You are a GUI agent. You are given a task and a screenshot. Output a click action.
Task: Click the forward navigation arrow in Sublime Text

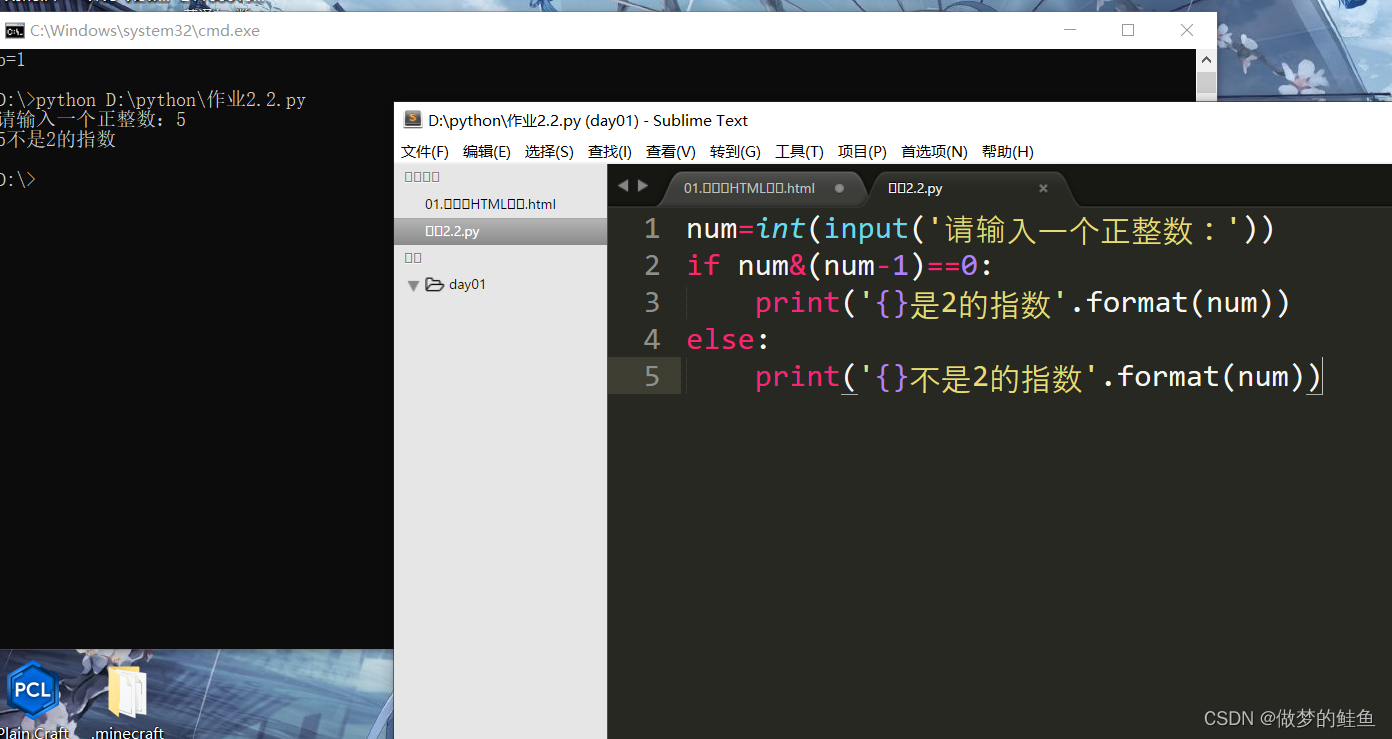[x=643, y=184]
